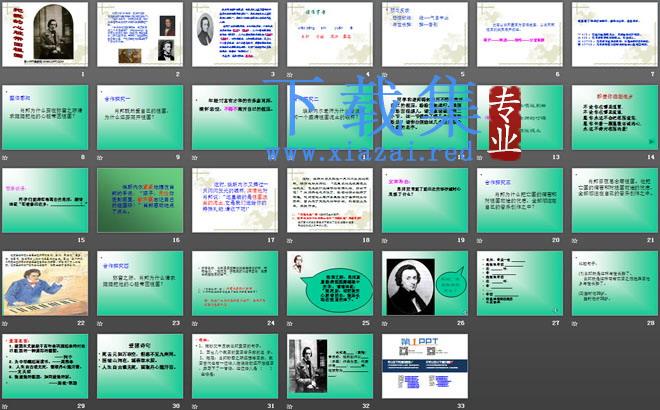This screenshot has width=660, height=410.
Task: Select slide 24 thumbnail with red text lines
Action: 235,283
